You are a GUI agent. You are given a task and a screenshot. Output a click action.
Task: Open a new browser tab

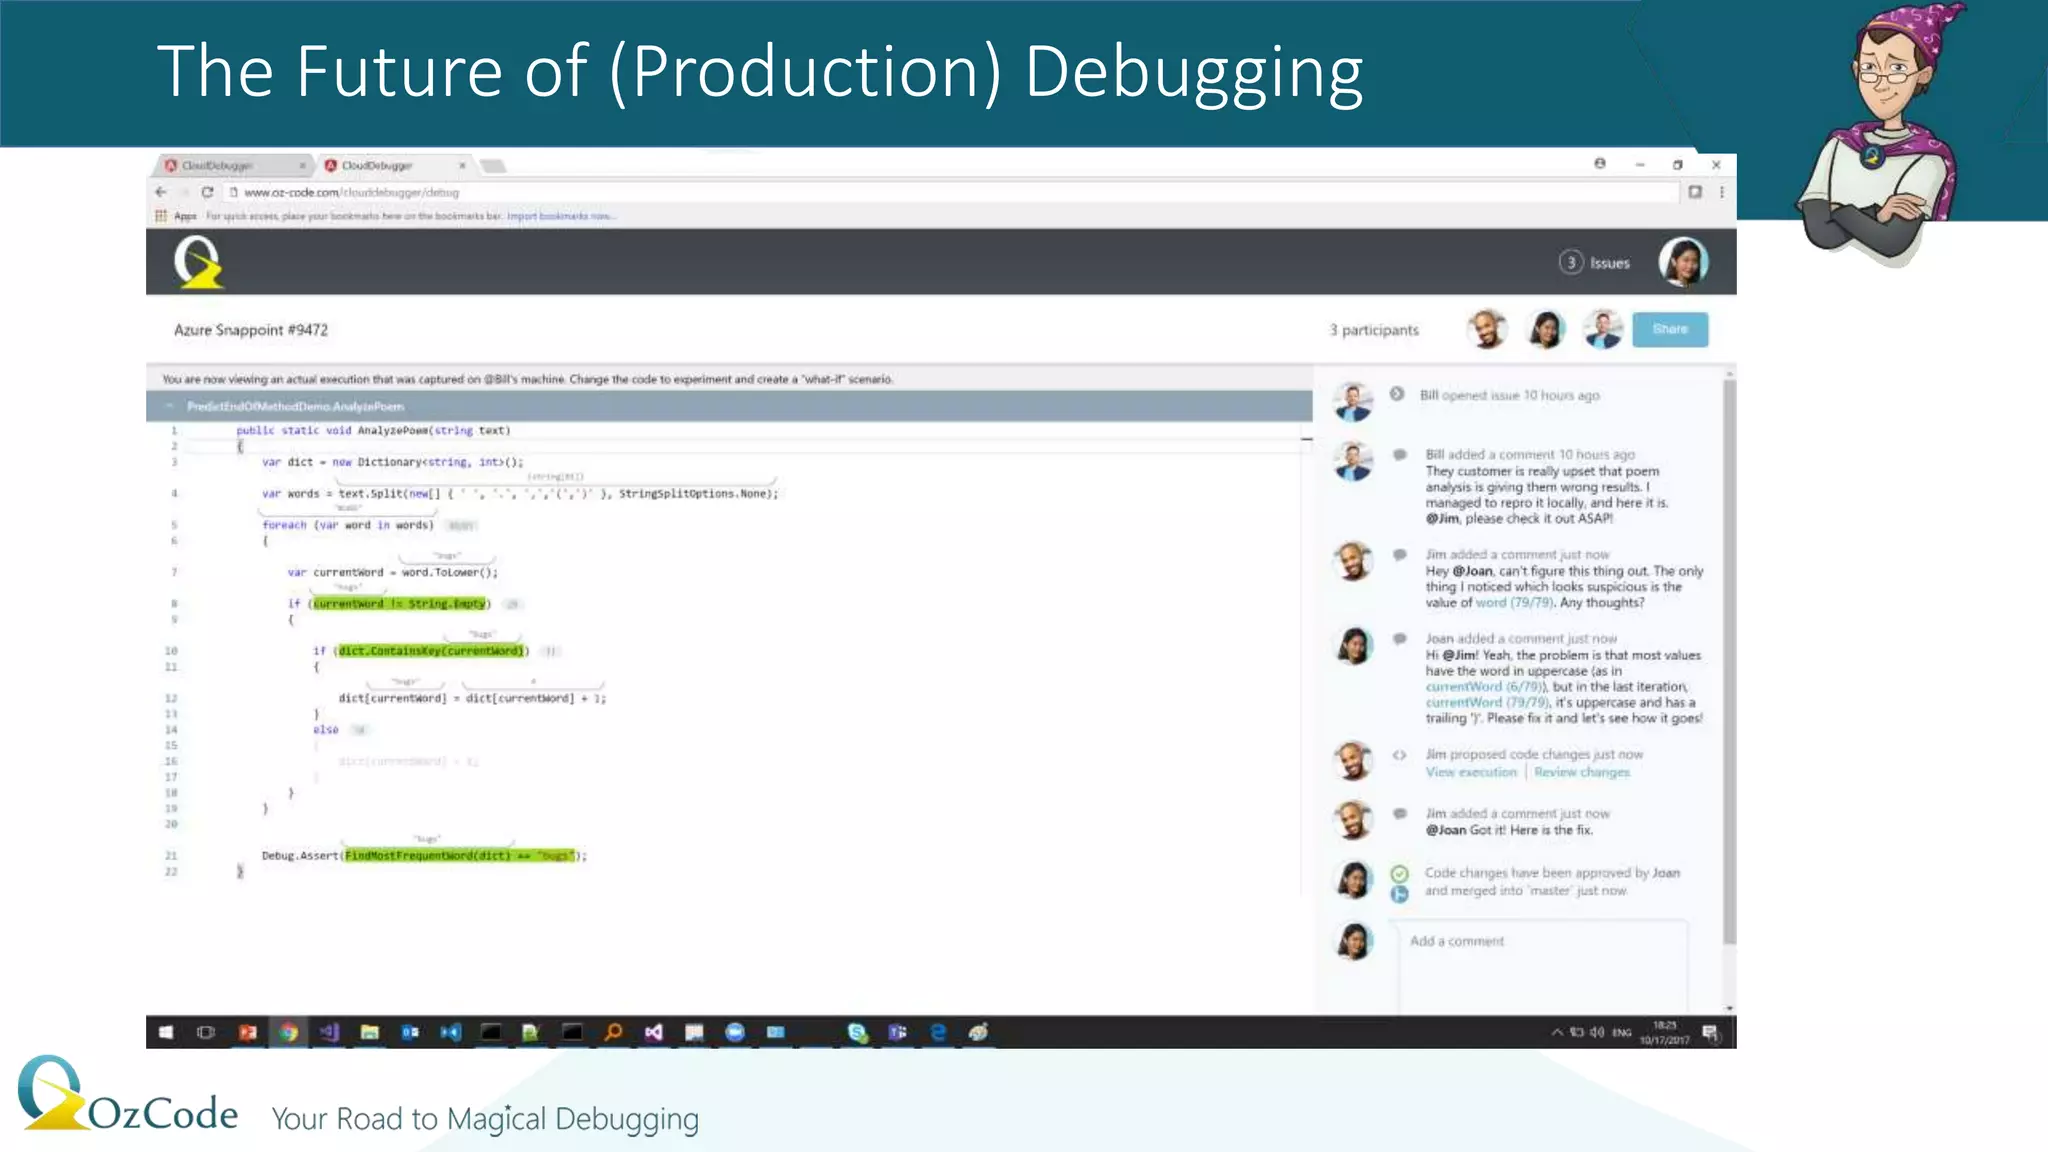click(493, 166)
